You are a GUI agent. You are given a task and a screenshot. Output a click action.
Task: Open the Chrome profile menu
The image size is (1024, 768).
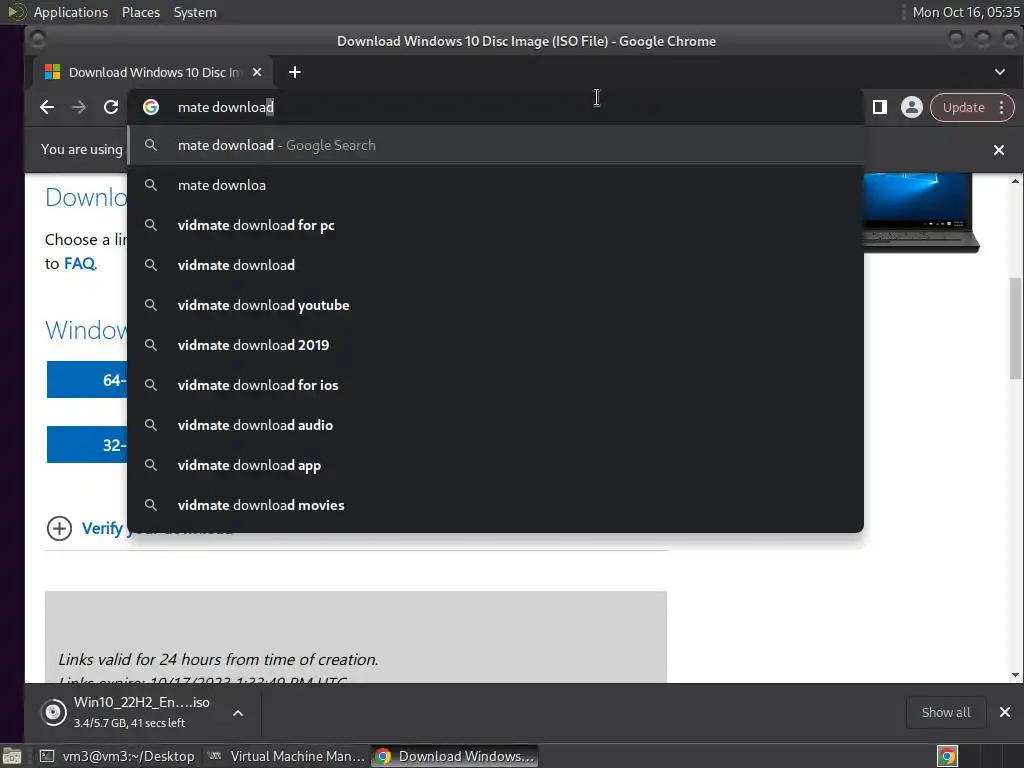(x=912, y=107)
